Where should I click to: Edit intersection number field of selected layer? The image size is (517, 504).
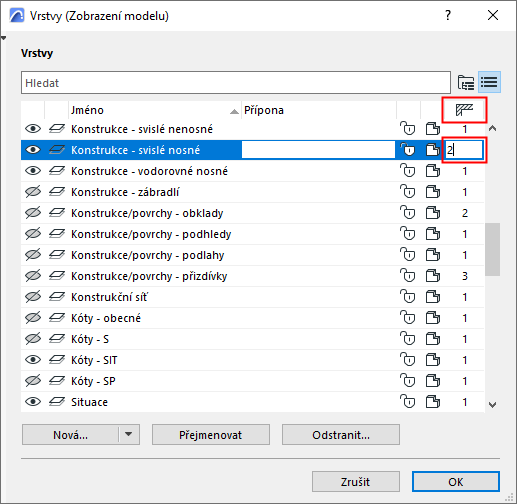464,150
